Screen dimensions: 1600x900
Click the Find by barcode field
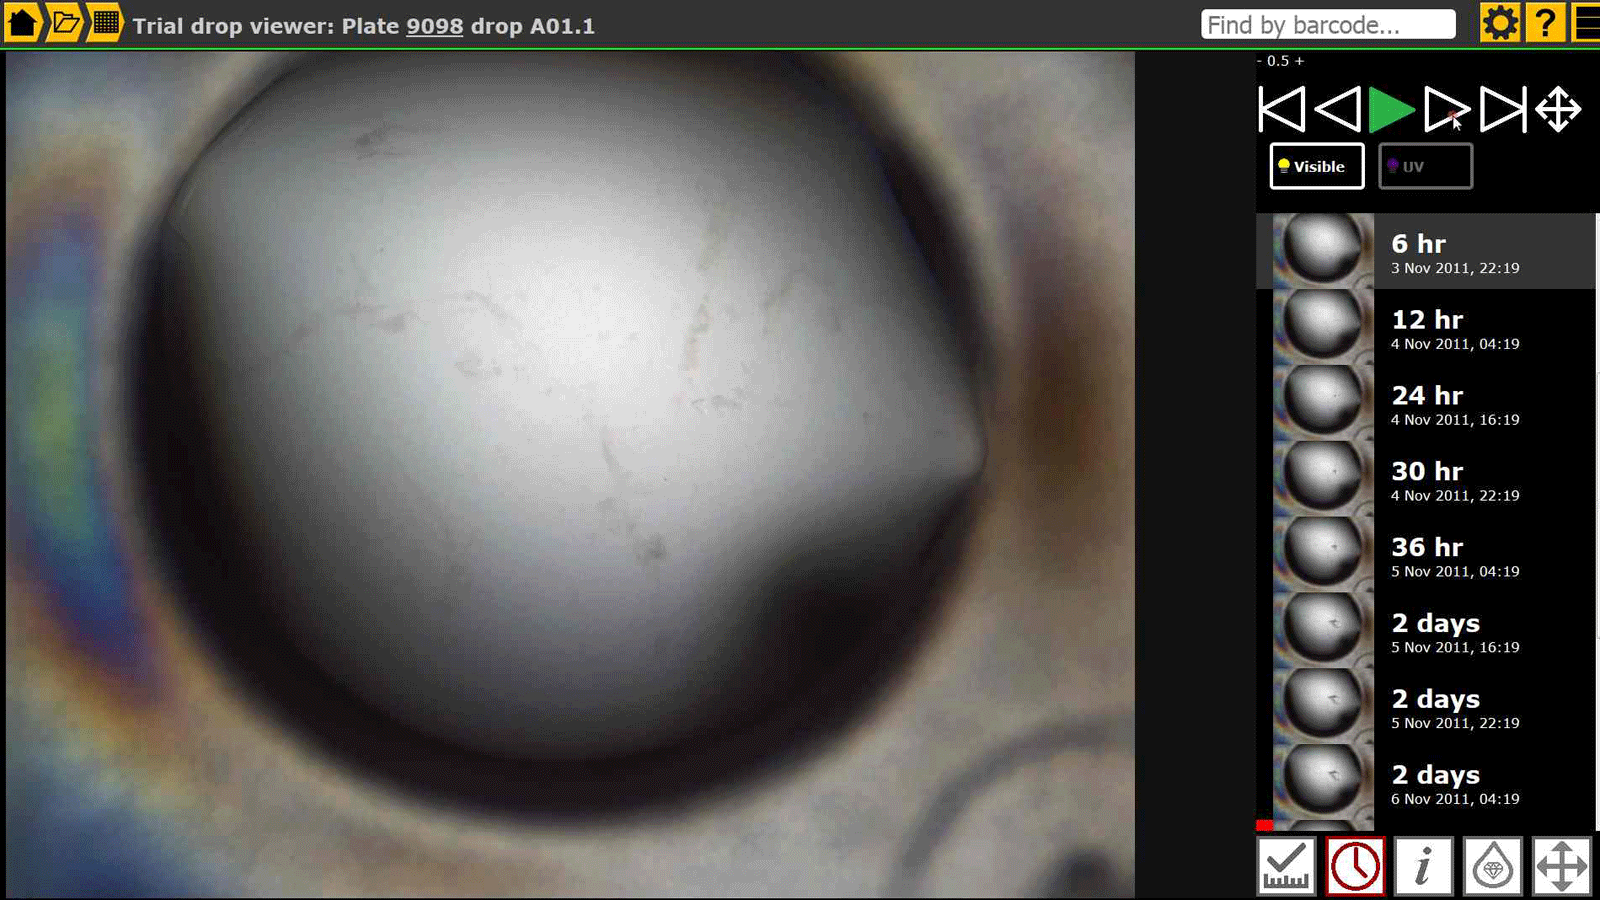[x=1328, y=24]
